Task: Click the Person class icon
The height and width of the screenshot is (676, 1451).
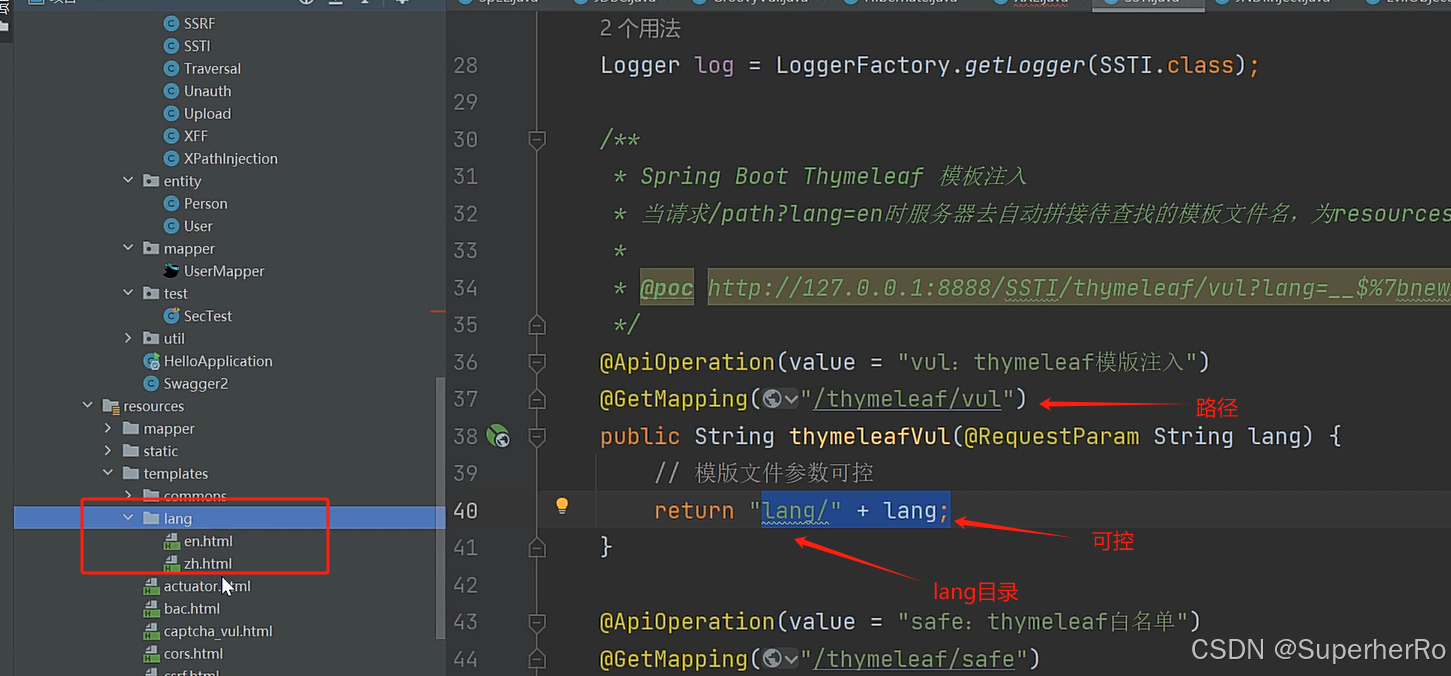Action: [x=172, y=203]
